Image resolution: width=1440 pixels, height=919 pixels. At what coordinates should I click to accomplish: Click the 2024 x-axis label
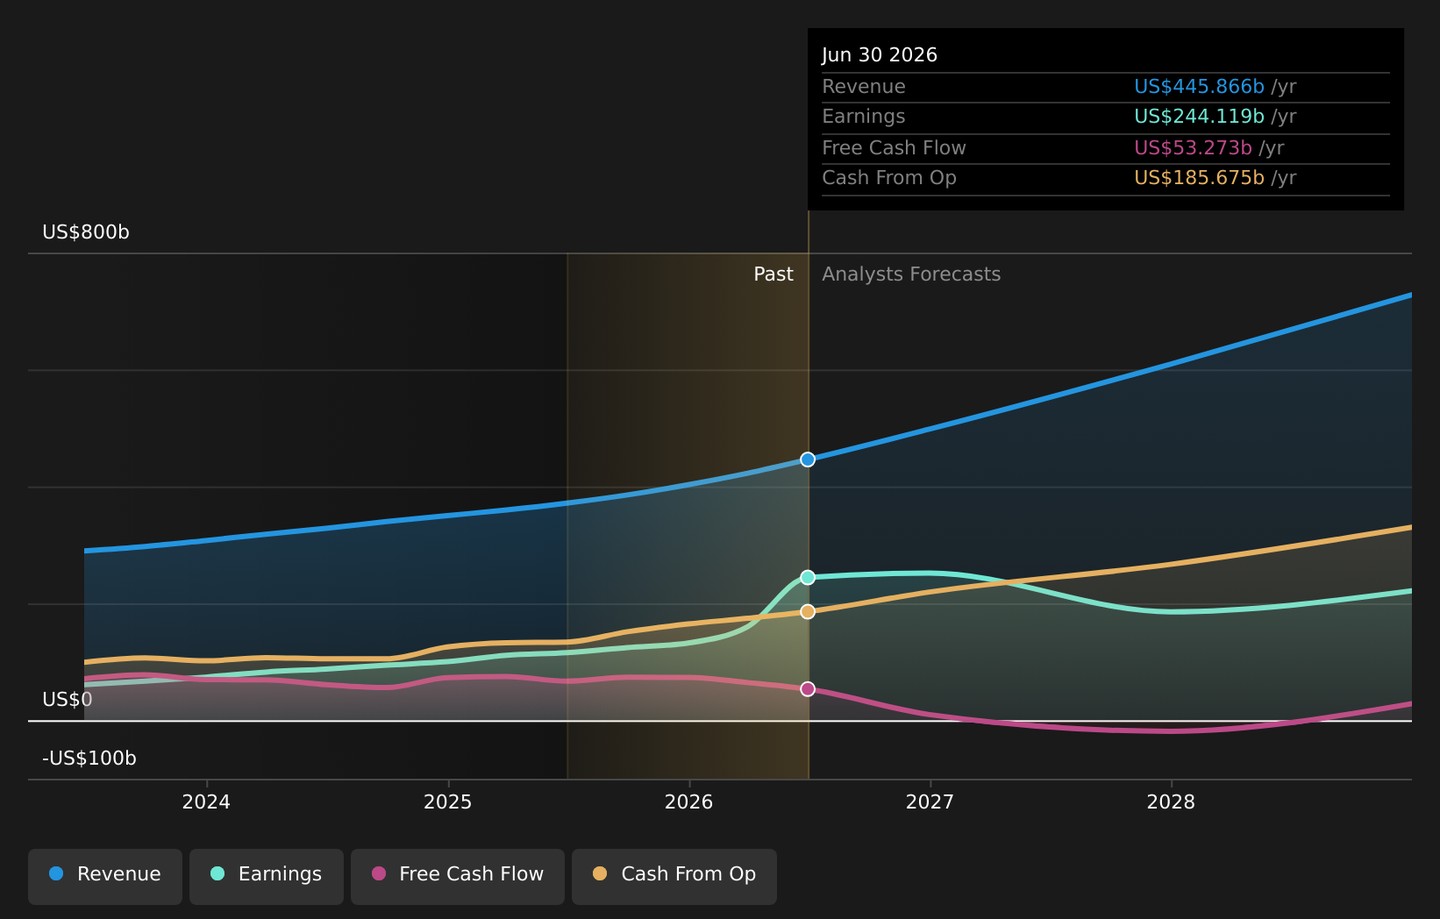pyautogui.click(x=206, y=802)
